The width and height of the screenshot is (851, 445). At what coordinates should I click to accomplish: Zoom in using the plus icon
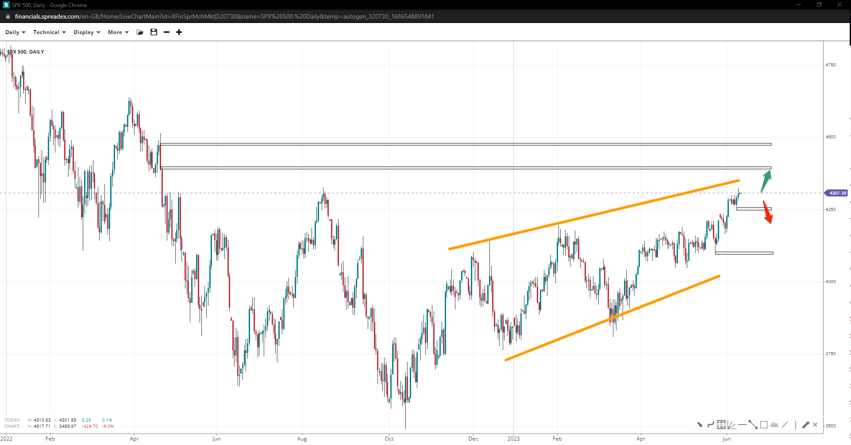point(179,32)
